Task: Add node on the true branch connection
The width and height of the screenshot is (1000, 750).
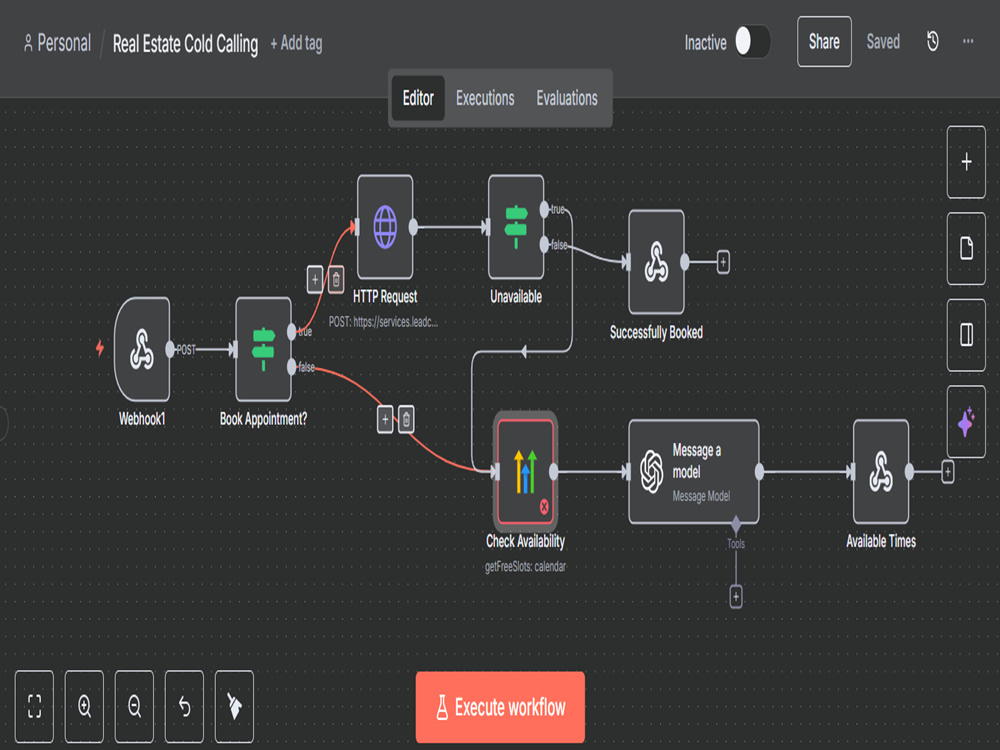Action: [x=315, y=279]
